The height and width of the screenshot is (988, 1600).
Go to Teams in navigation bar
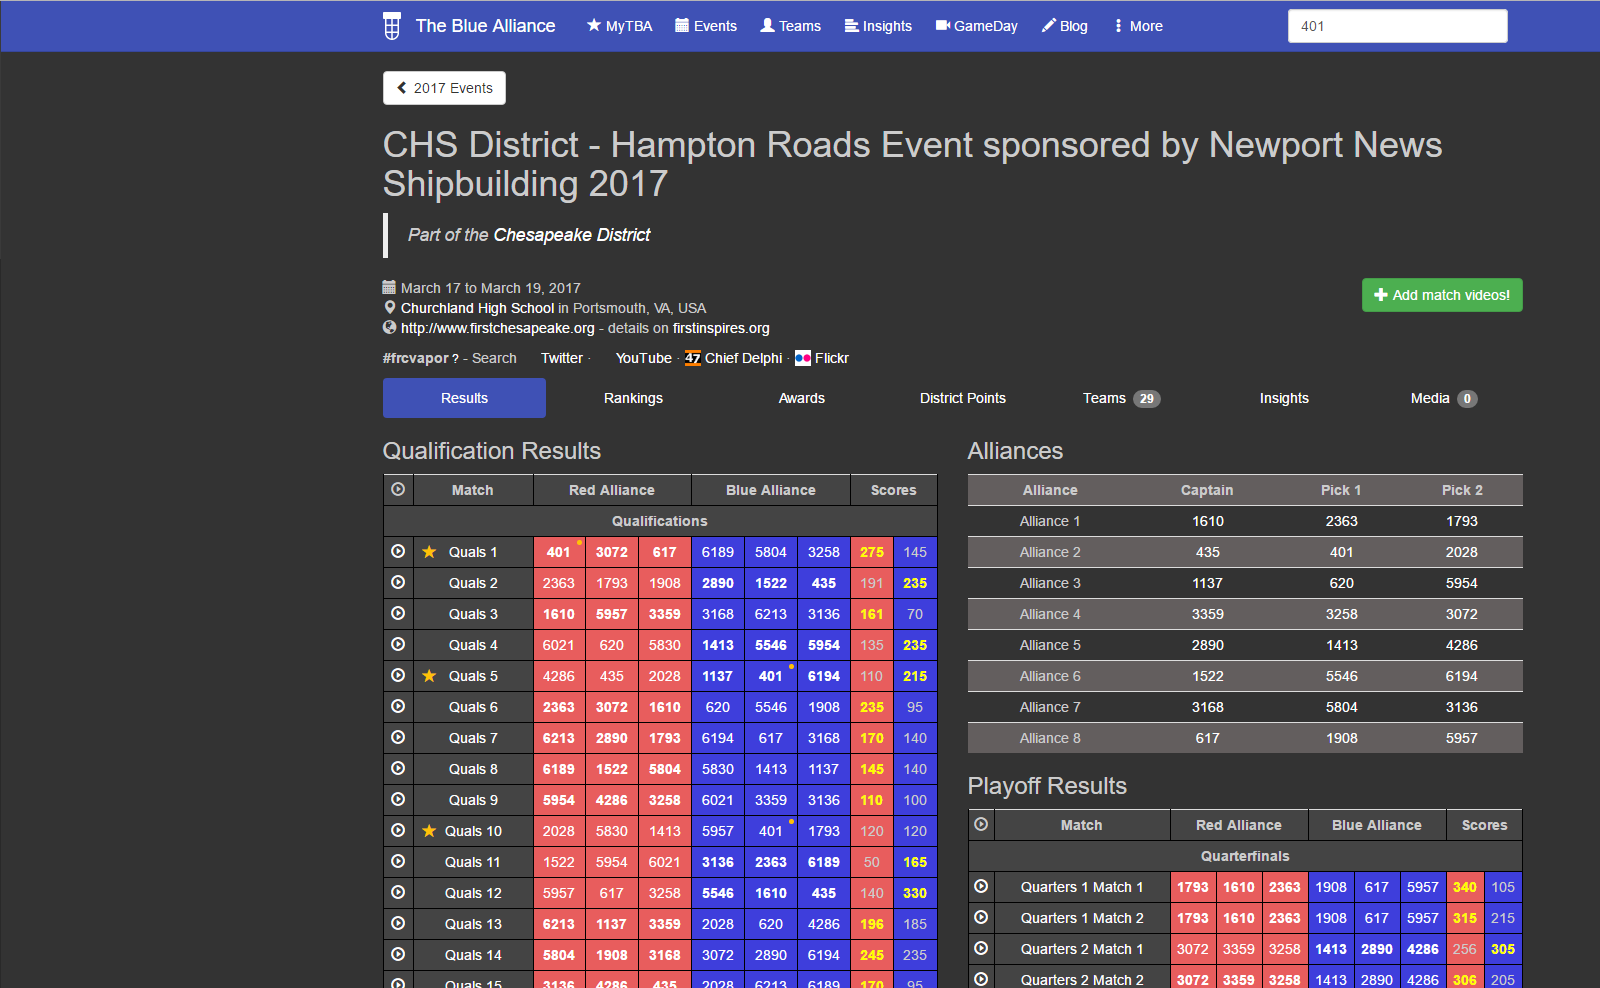click(790, 26)
